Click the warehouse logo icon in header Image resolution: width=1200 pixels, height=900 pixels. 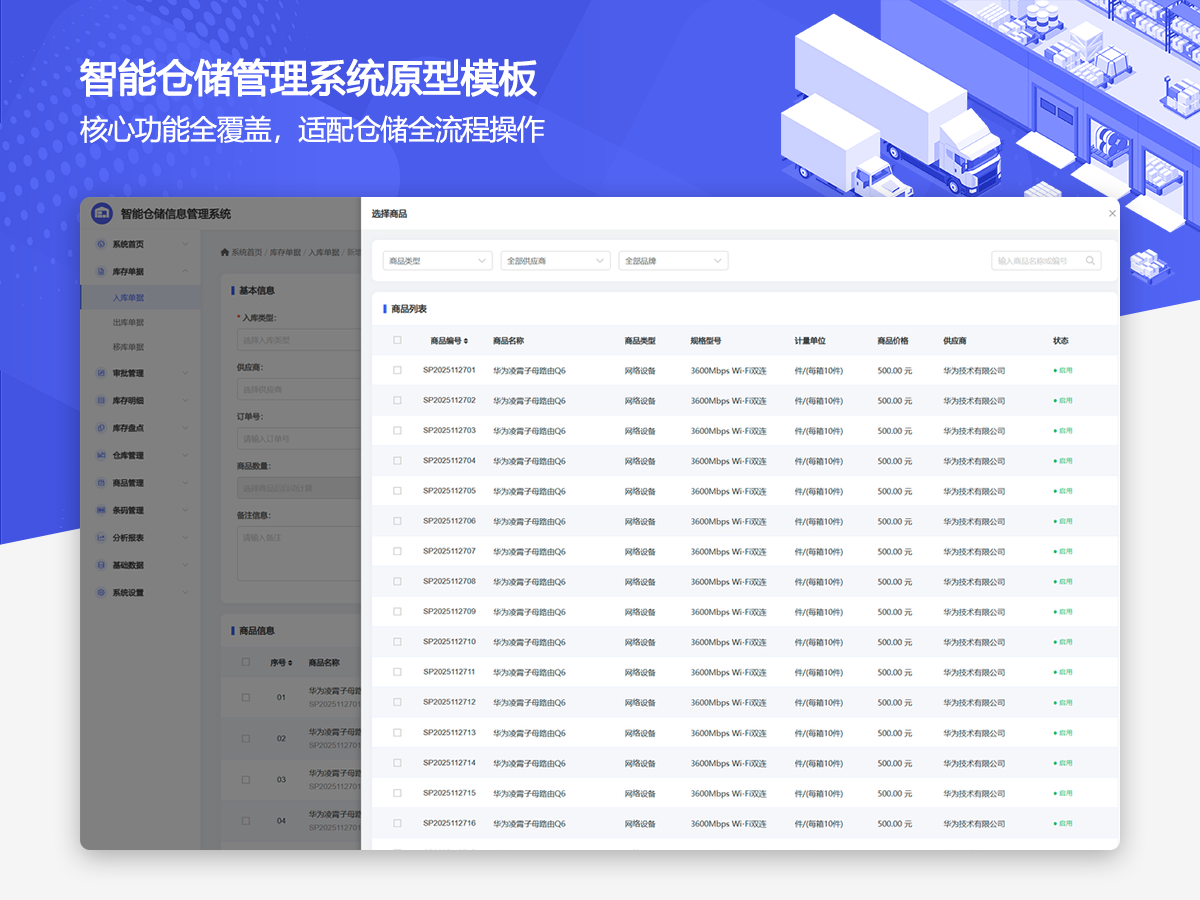click(102, 213)
